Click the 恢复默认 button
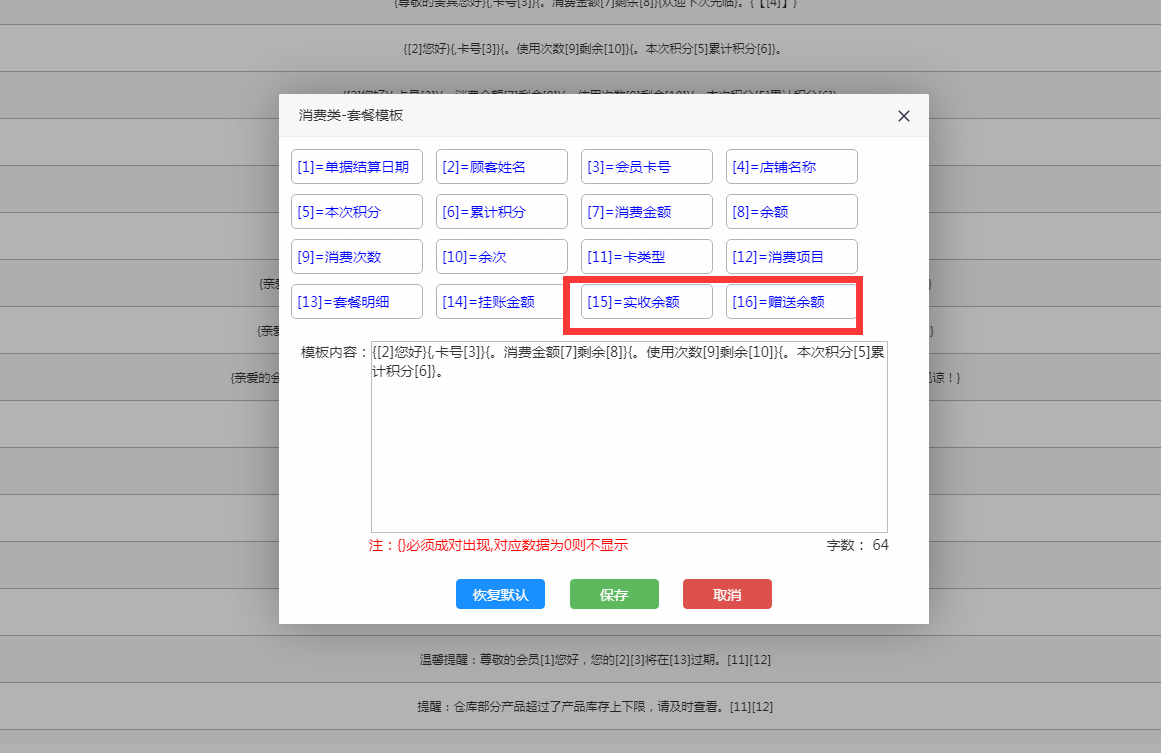 coord(501,595)
